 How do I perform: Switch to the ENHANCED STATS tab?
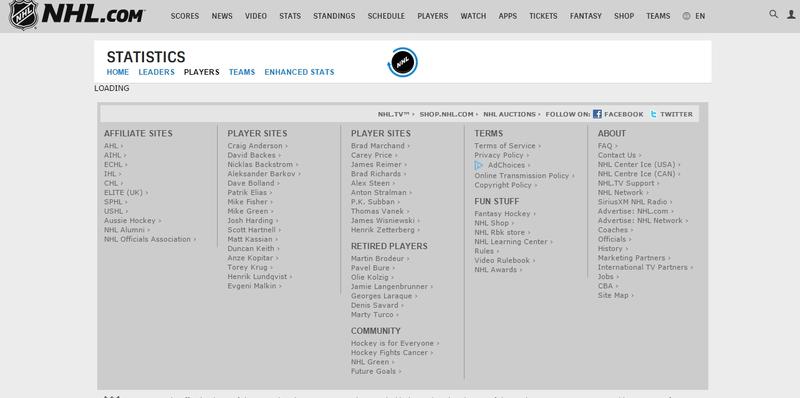pyautogui.click(x=299, y=72)
